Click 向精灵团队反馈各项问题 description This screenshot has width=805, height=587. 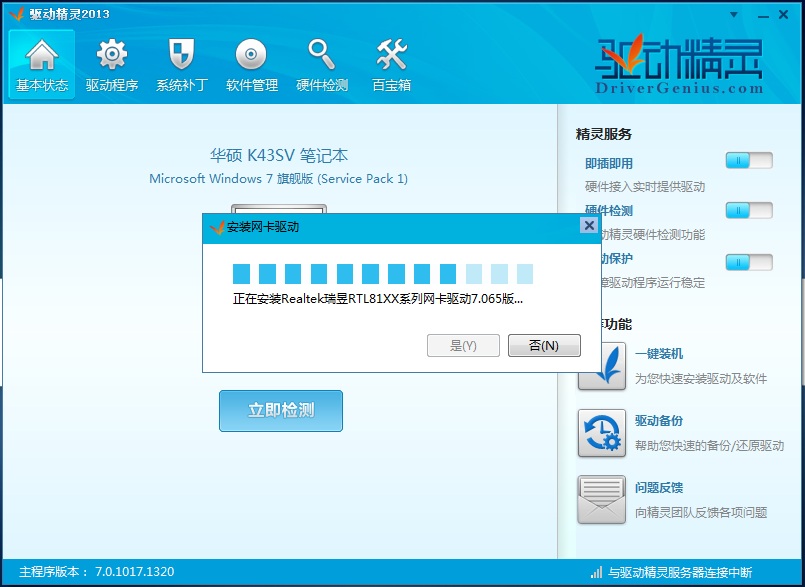click(701, 512)
